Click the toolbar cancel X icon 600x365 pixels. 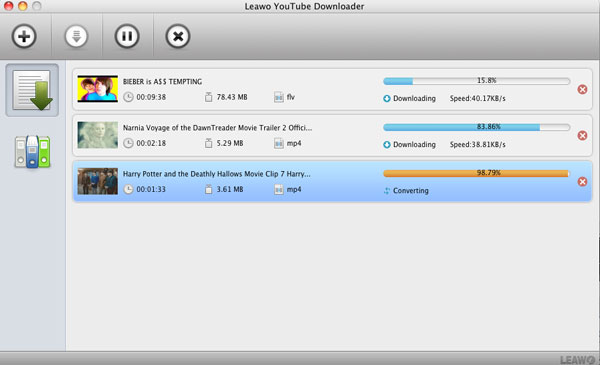[x=178, y=36]
